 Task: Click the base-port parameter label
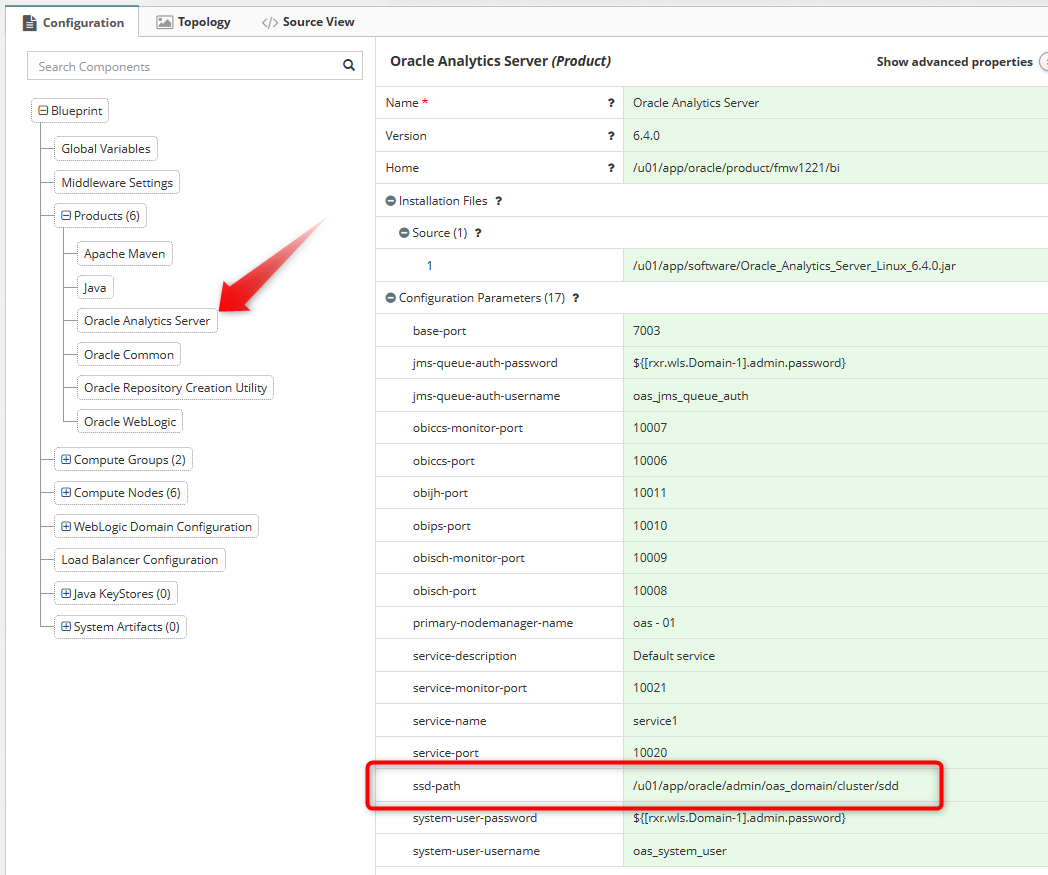tap(439, 331)
